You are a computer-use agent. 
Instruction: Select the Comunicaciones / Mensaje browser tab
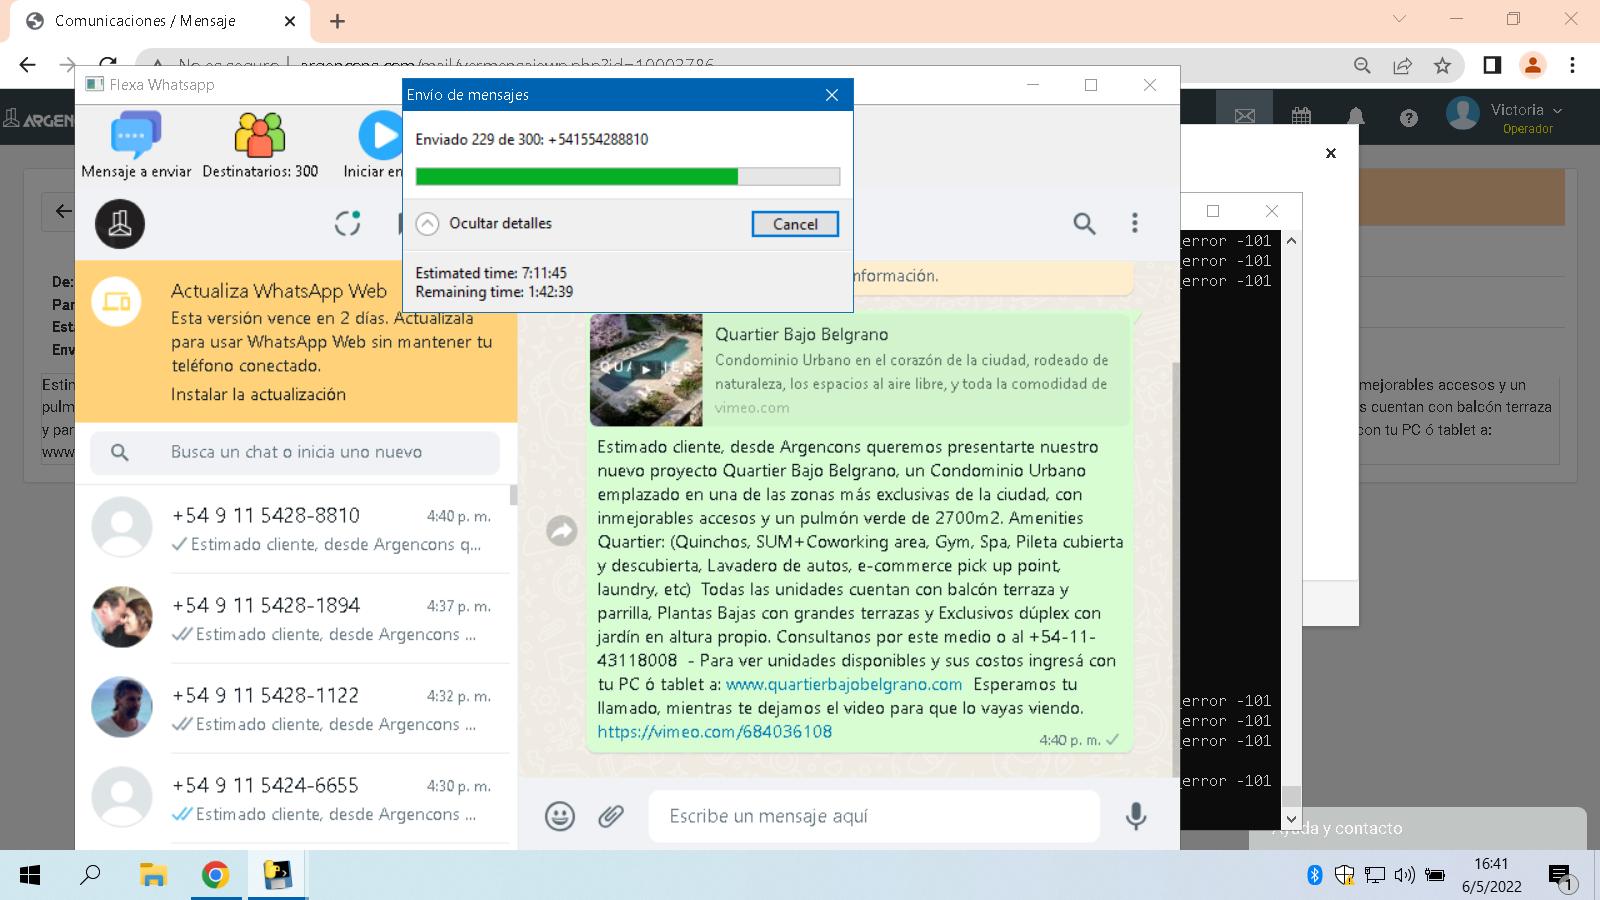click(160, 21)
